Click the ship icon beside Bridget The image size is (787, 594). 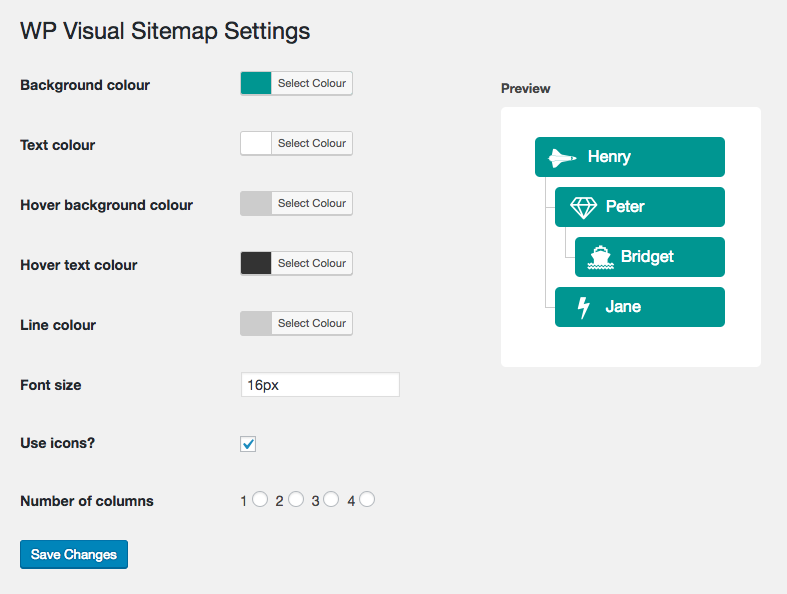[x=600, y=258]
